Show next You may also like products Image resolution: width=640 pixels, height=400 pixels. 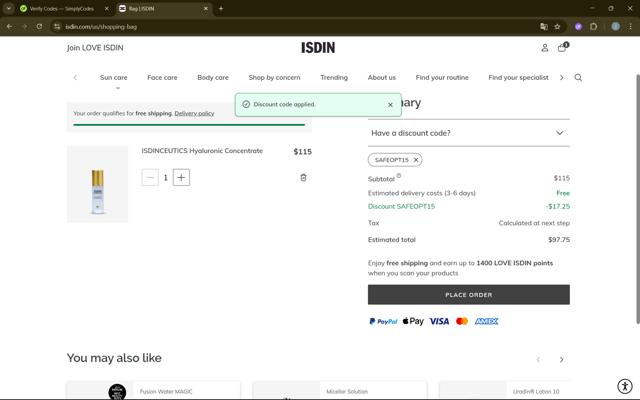click(561, 360)
